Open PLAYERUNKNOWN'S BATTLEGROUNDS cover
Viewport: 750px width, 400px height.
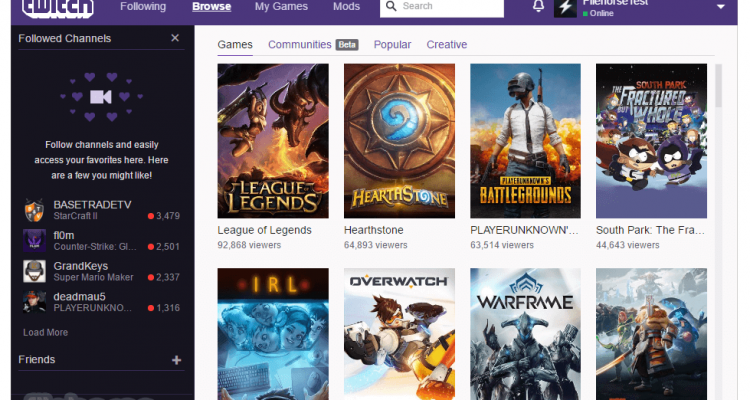(x=525, y=141)
